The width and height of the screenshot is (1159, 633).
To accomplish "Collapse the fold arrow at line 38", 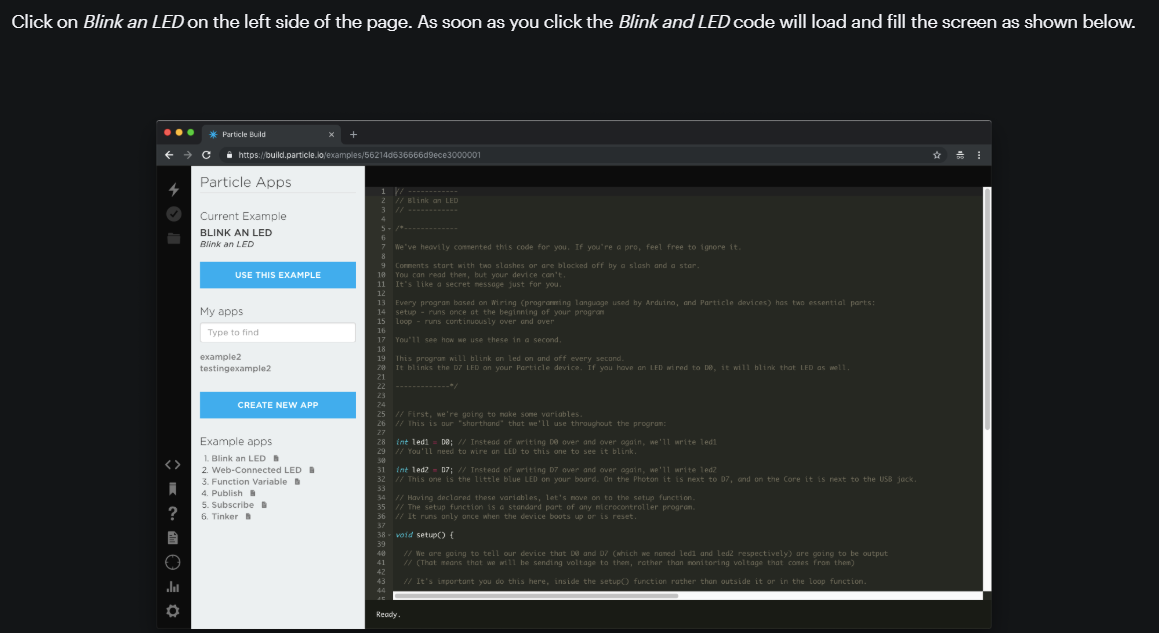I will point(389,535).
